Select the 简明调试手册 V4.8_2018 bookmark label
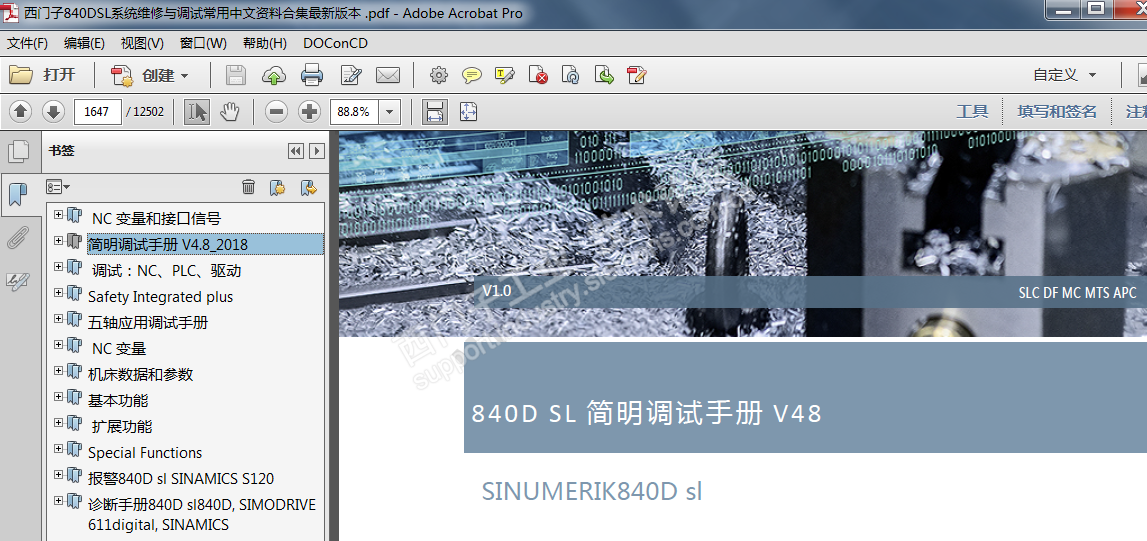This screenshot has height=541, width=1147. click(205, 244)
